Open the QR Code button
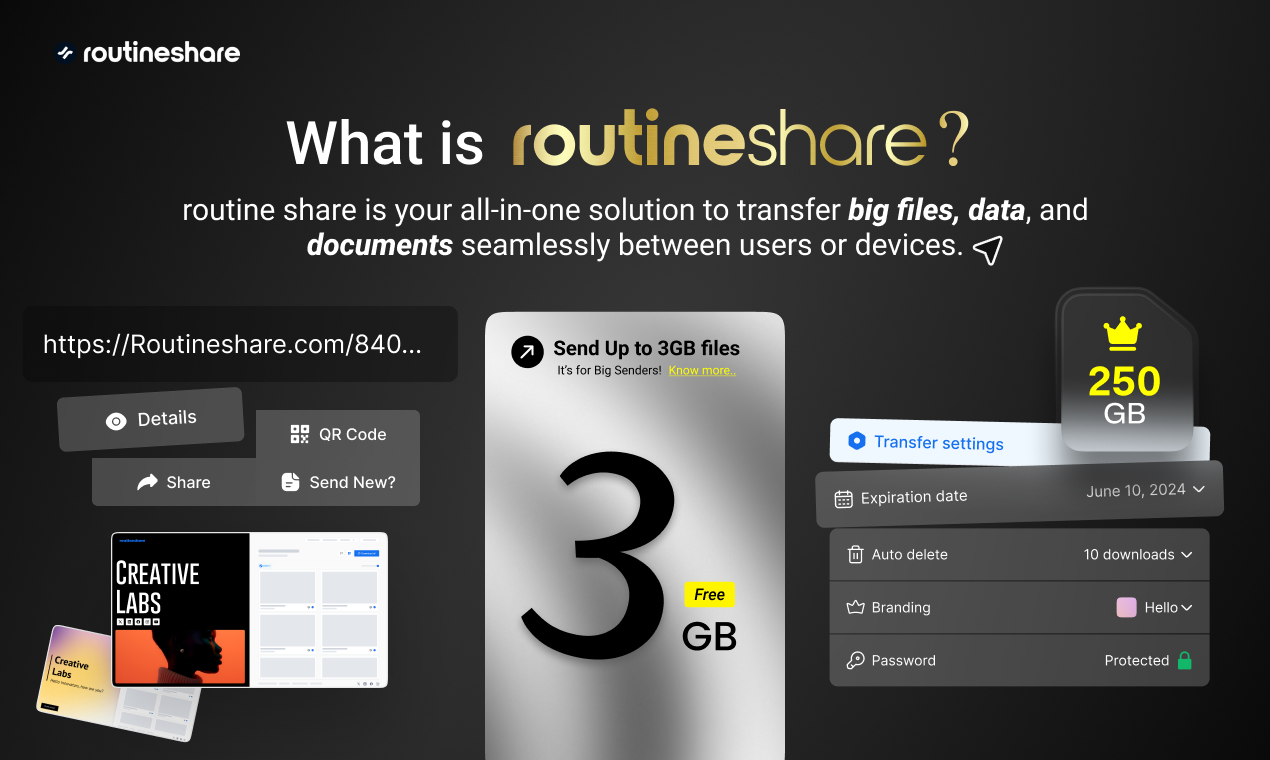 tap(338, 434)
